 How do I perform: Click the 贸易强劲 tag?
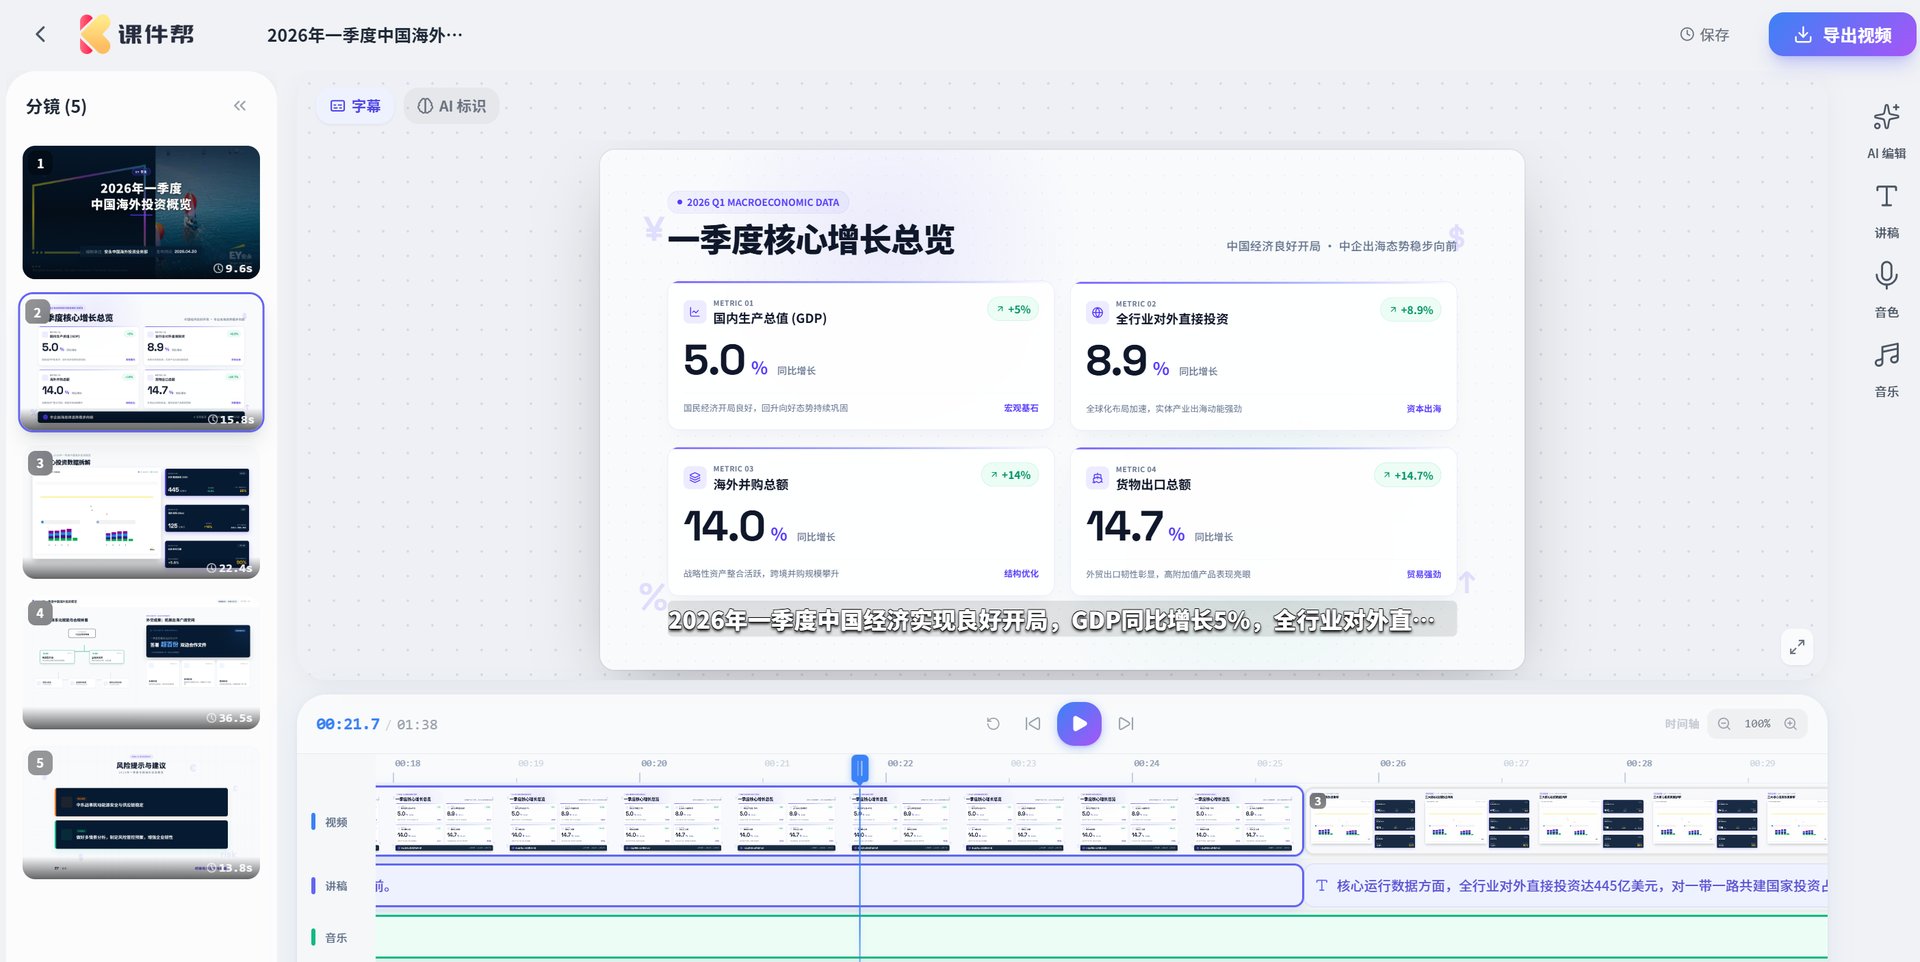pos(1424,575)
